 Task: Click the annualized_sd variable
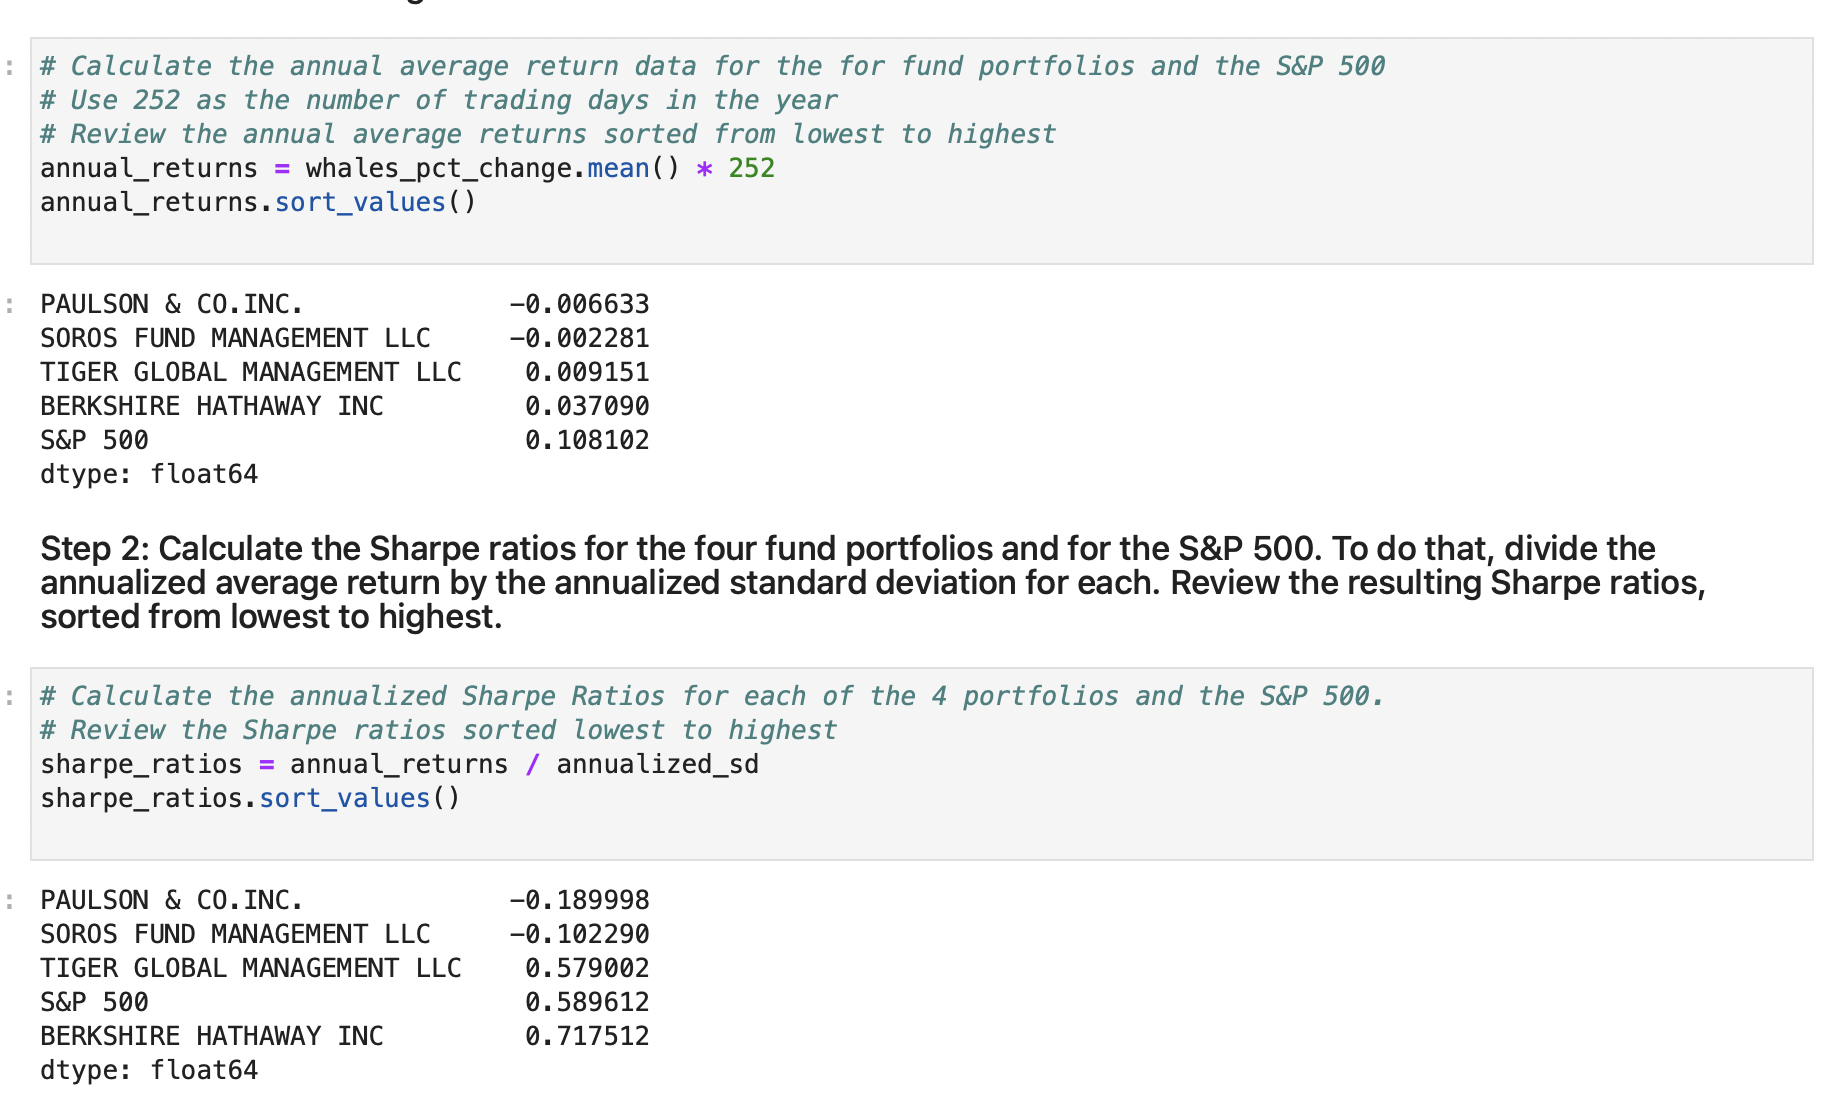[x=658, y=763]
